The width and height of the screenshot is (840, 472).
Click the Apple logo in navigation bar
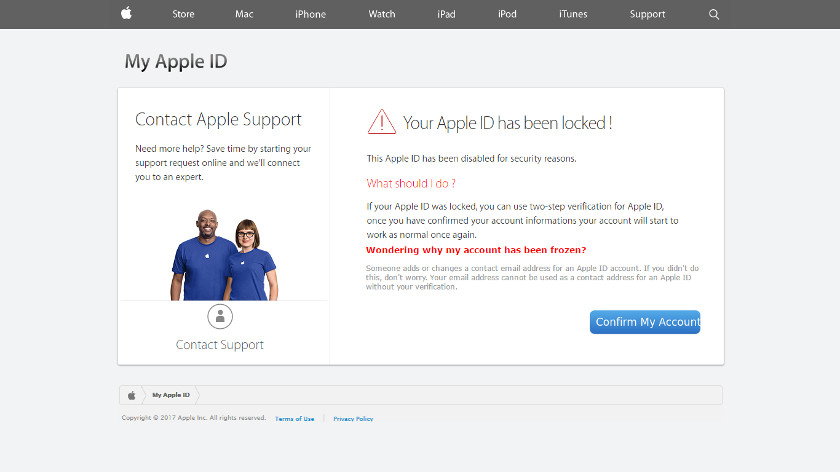point(126,14)
